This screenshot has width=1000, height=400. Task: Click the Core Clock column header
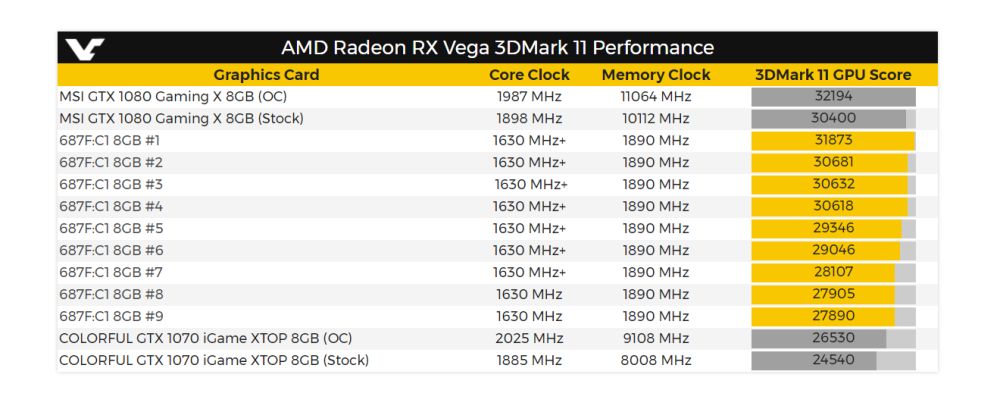pos(529,75)
